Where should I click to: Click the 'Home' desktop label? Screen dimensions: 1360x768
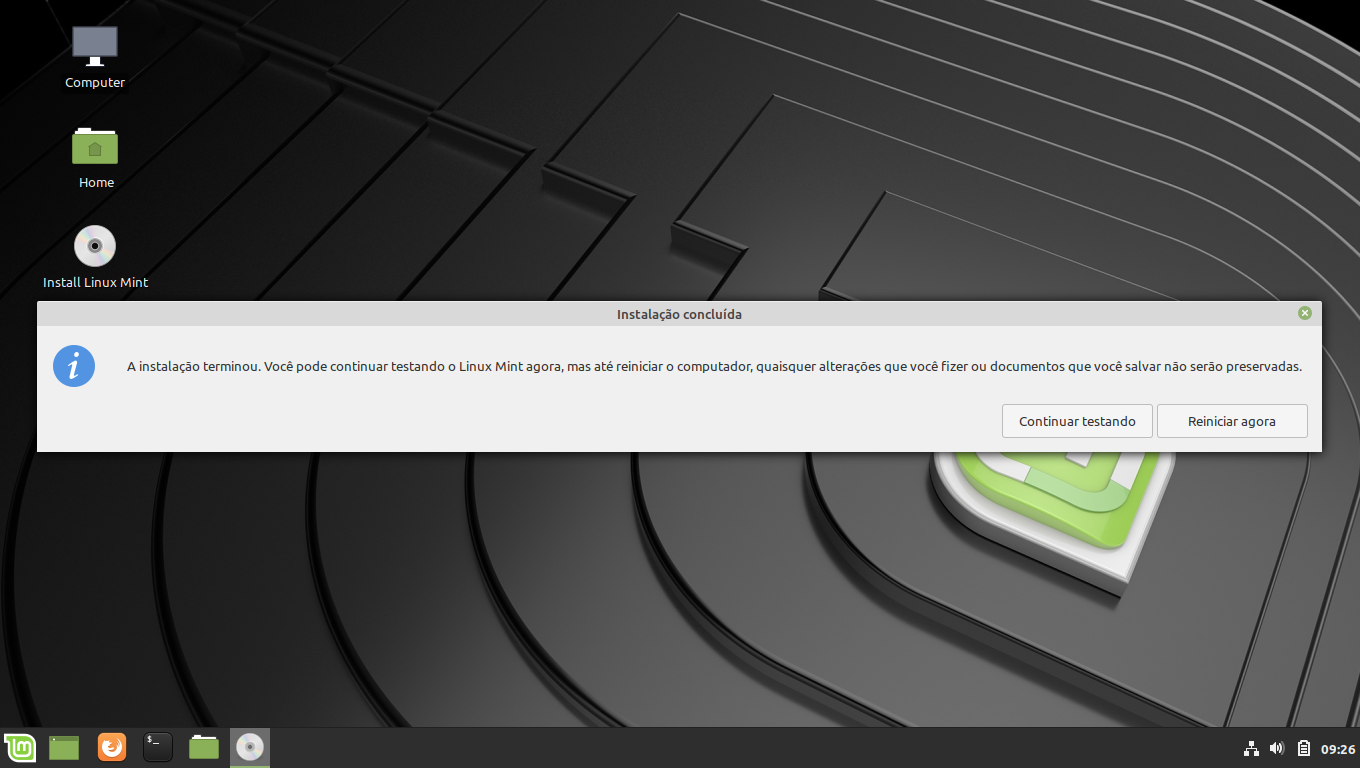point(96,183)
